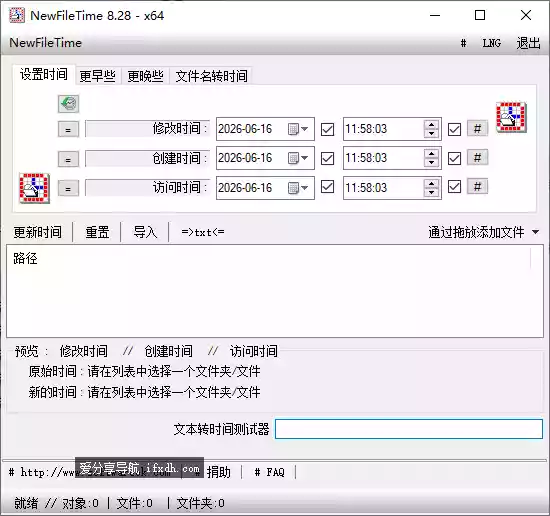This screenshot has height=516, width=550.
Task: Toggle the 访问时间 time checkbox
Action: pos(454,187)
